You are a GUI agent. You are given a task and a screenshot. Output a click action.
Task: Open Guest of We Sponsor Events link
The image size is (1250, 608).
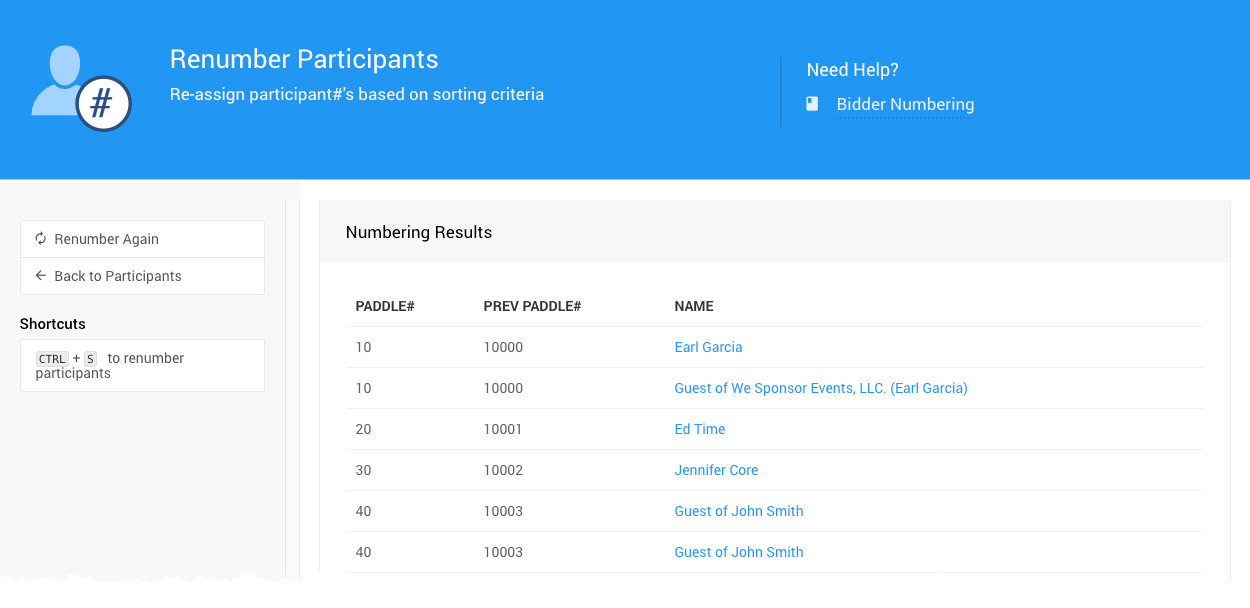click(821, 388)
